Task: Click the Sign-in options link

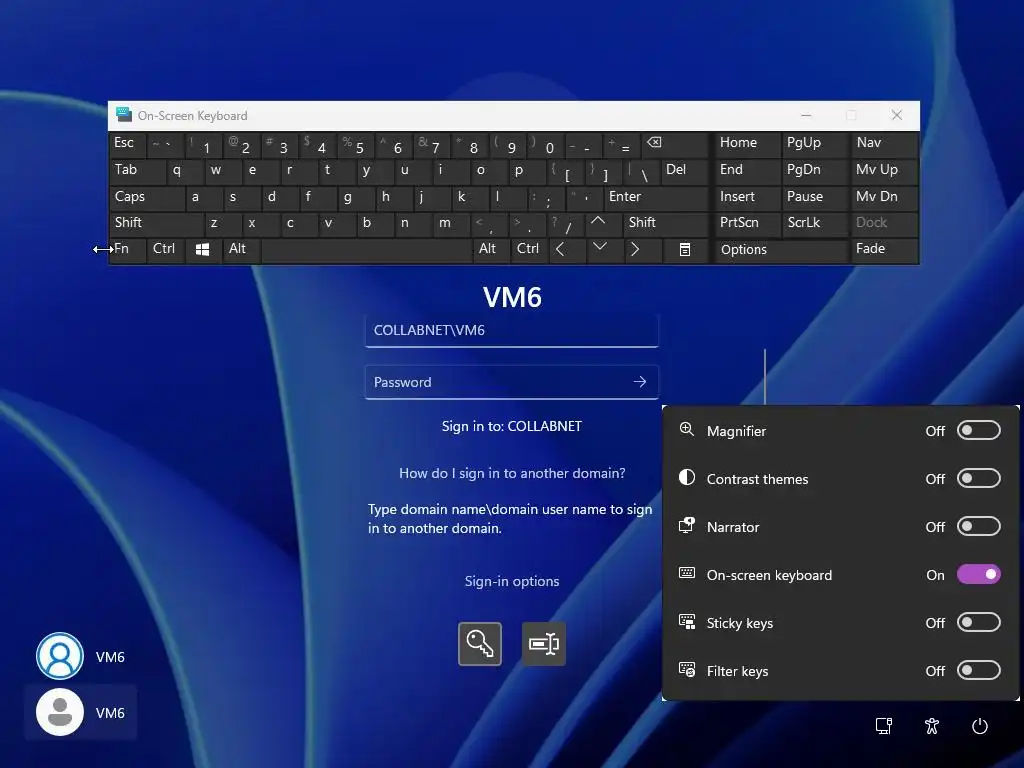Action: point(511,581)
